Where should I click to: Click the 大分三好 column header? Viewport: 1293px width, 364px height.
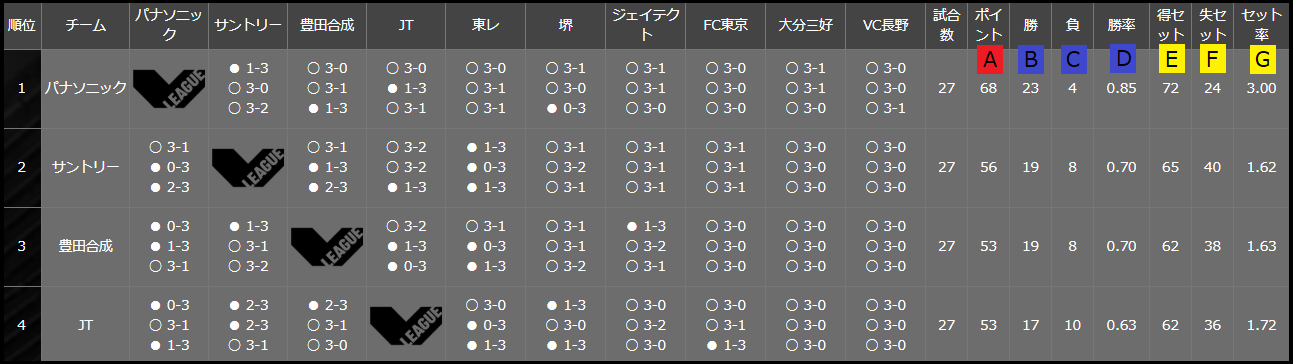tap(804, 26)
